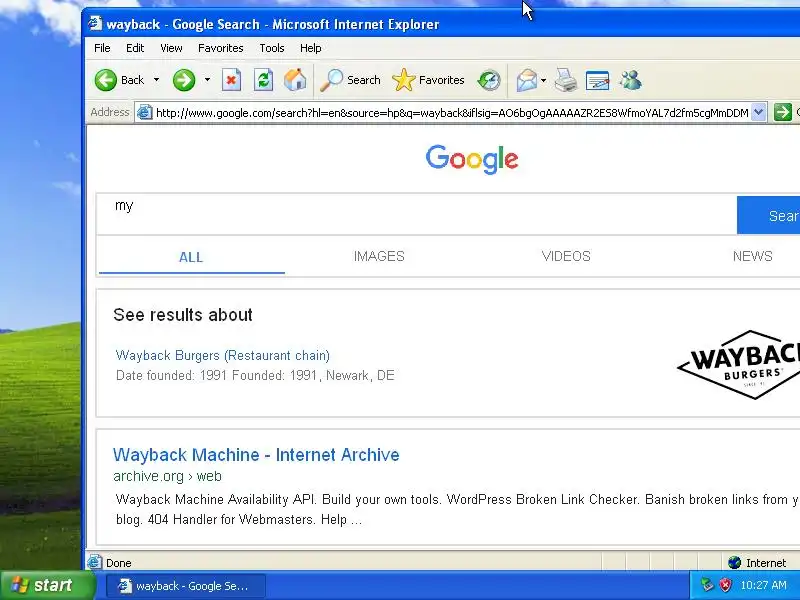Open the File menu

point(102,48)
